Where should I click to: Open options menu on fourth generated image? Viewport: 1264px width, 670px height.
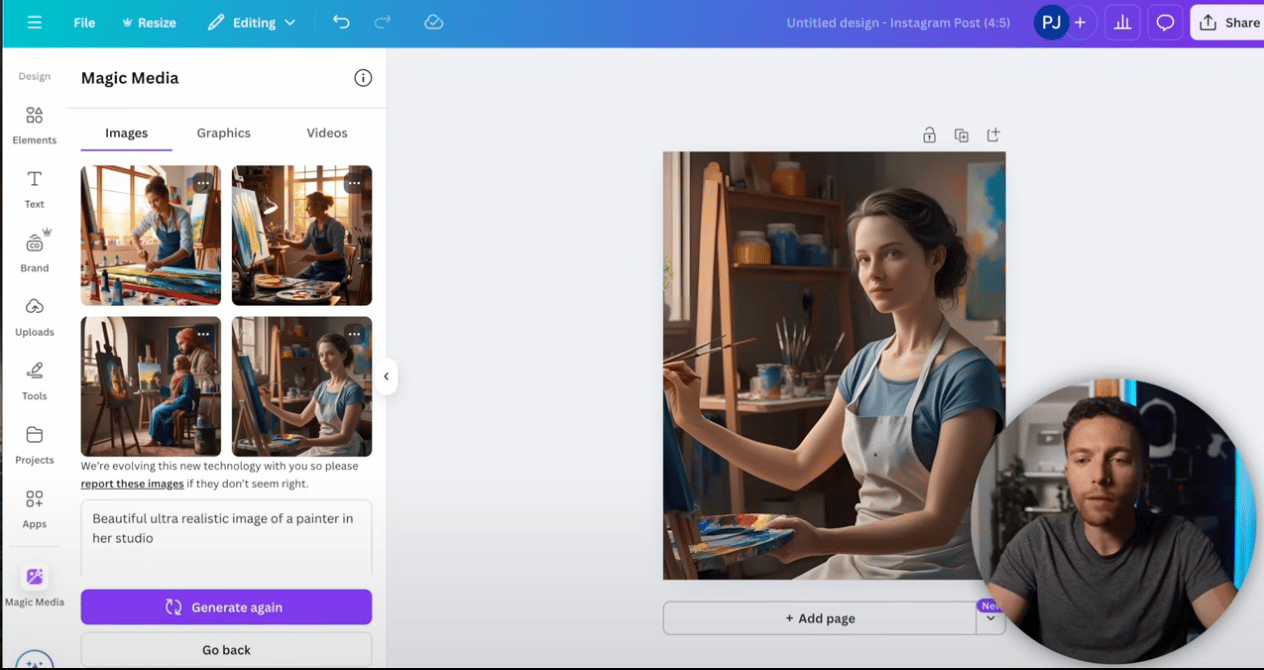(x=354, y=334)
